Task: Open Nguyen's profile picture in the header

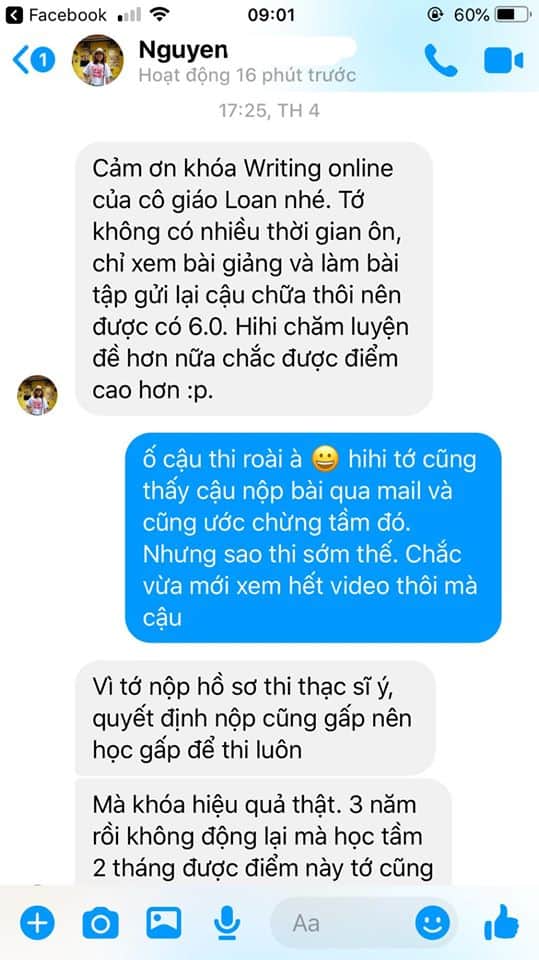Action: click(x=97, y=60)
